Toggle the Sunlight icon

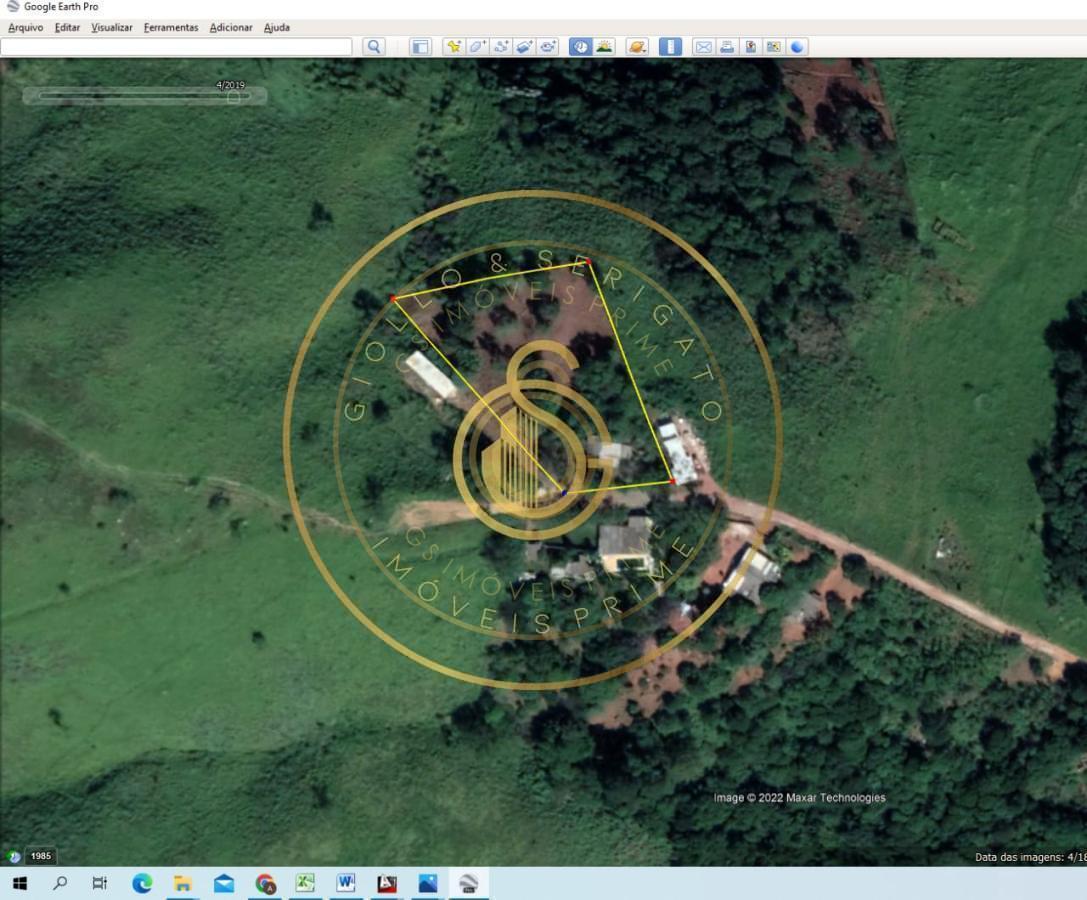click(x=605, y=46)
